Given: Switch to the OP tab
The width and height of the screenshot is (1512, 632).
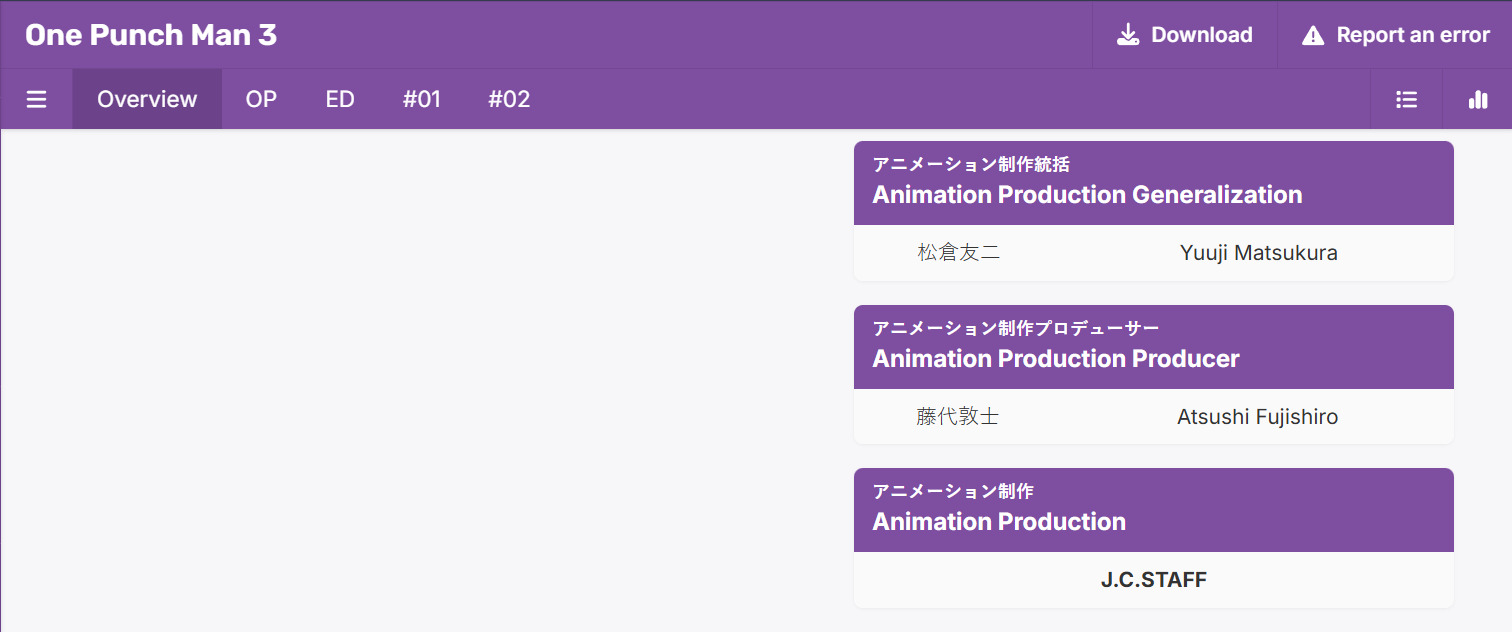Looking at the screenshot, I should coord(261,99).
